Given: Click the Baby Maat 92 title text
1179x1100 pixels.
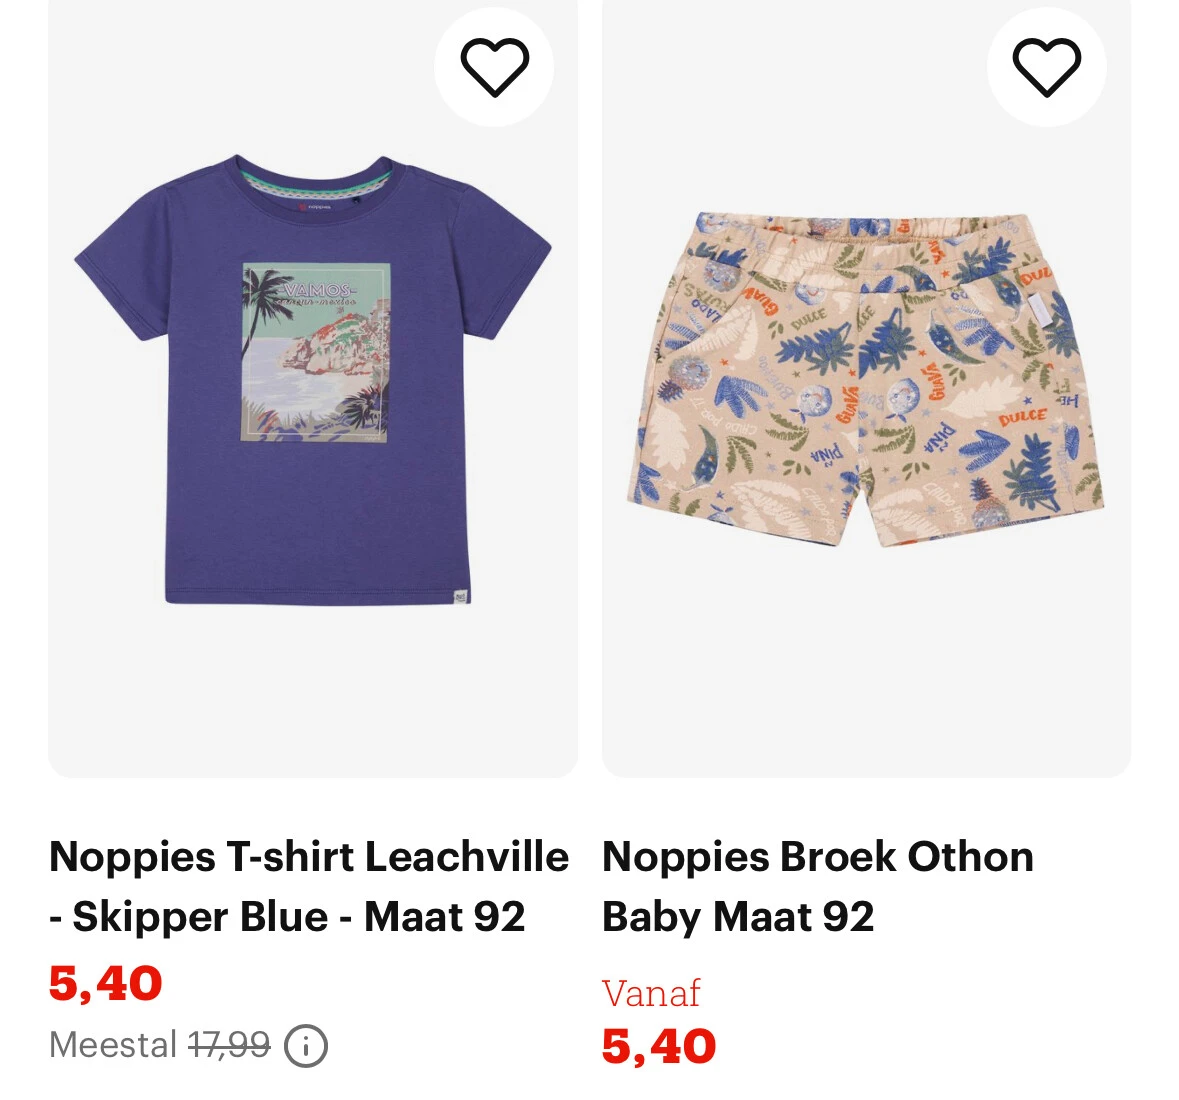Looking at the screenshot, I should tap(738, 915).
